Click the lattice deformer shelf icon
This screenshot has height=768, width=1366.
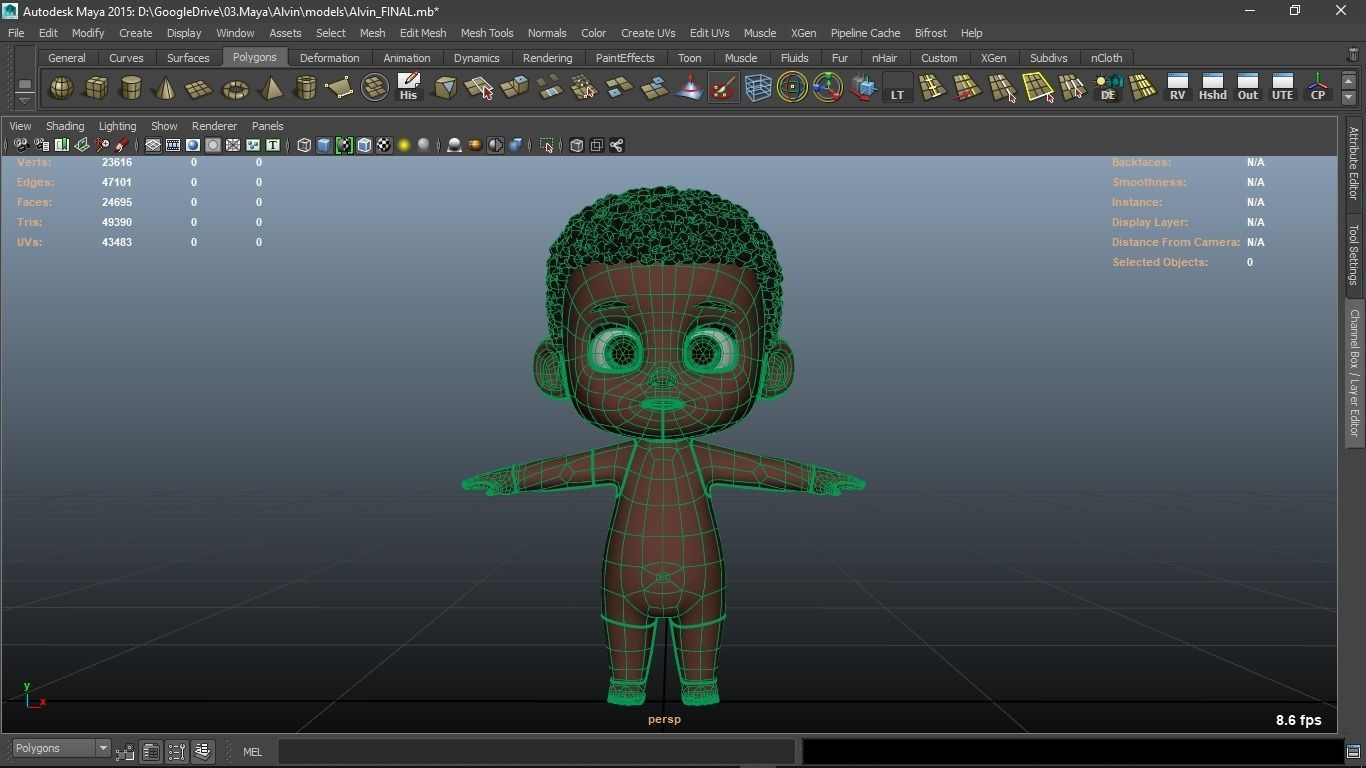tap(758, 88)
